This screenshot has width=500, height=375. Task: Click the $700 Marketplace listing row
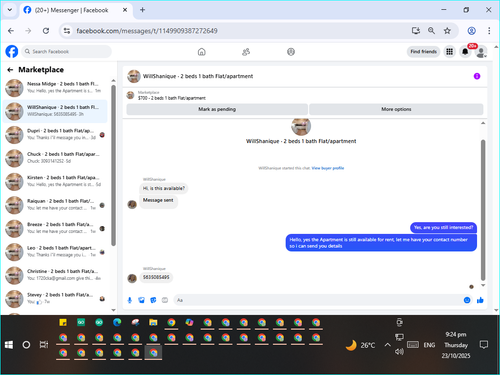pos(305,95)
